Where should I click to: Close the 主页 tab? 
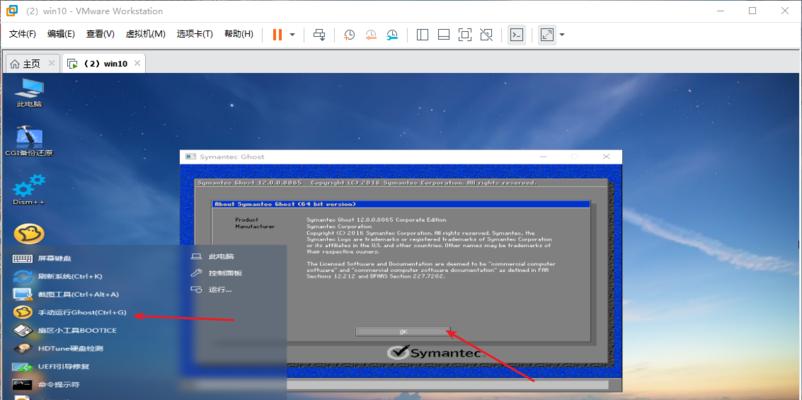point(51,63)
